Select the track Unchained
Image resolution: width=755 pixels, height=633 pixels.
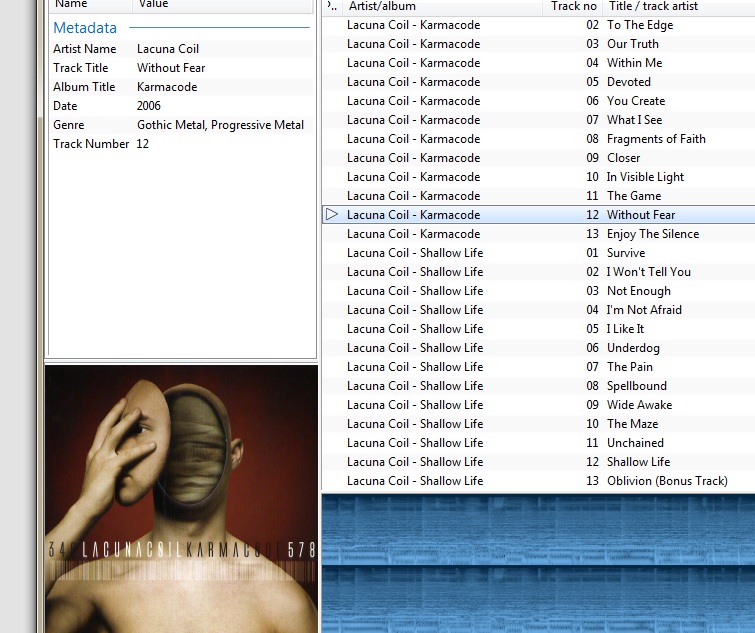pyautogui.click(x=538, y=443)
